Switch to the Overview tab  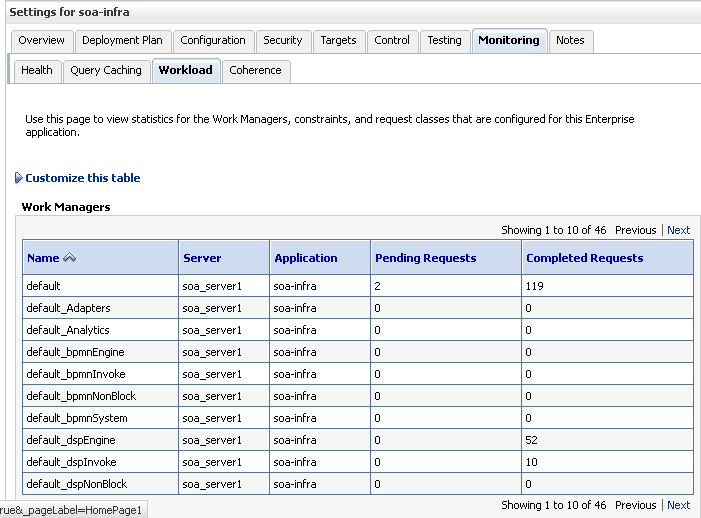pos(42,41)
